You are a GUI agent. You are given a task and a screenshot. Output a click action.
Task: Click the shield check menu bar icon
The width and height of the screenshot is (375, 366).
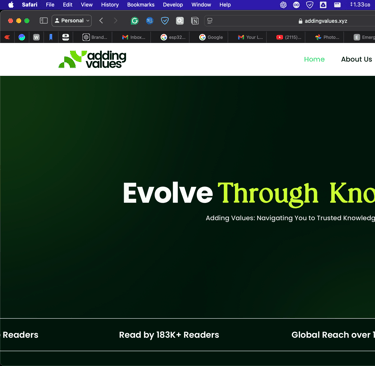pos(310,5)
